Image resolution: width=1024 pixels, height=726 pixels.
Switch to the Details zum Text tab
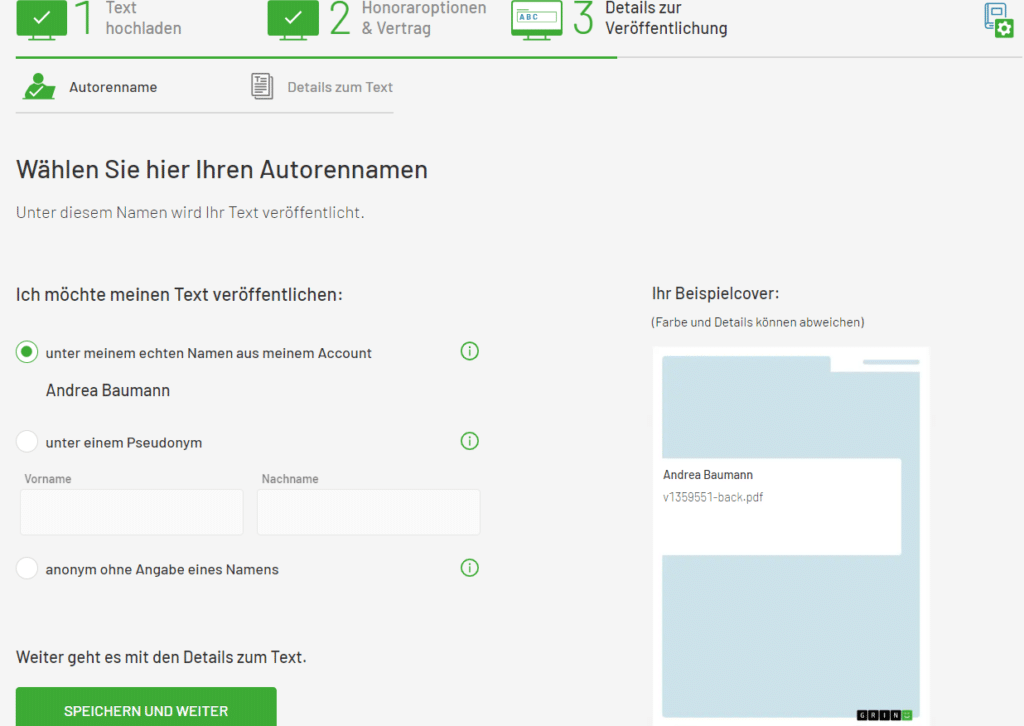tap(340, 87)
